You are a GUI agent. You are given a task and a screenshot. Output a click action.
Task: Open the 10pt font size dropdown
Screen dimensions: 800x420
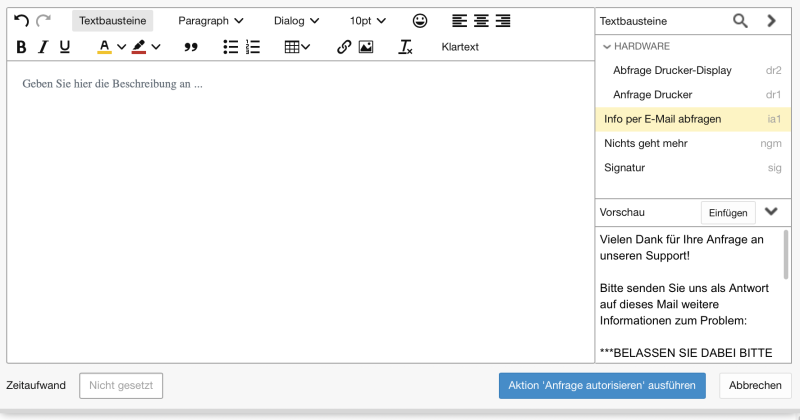pos(367,20)
